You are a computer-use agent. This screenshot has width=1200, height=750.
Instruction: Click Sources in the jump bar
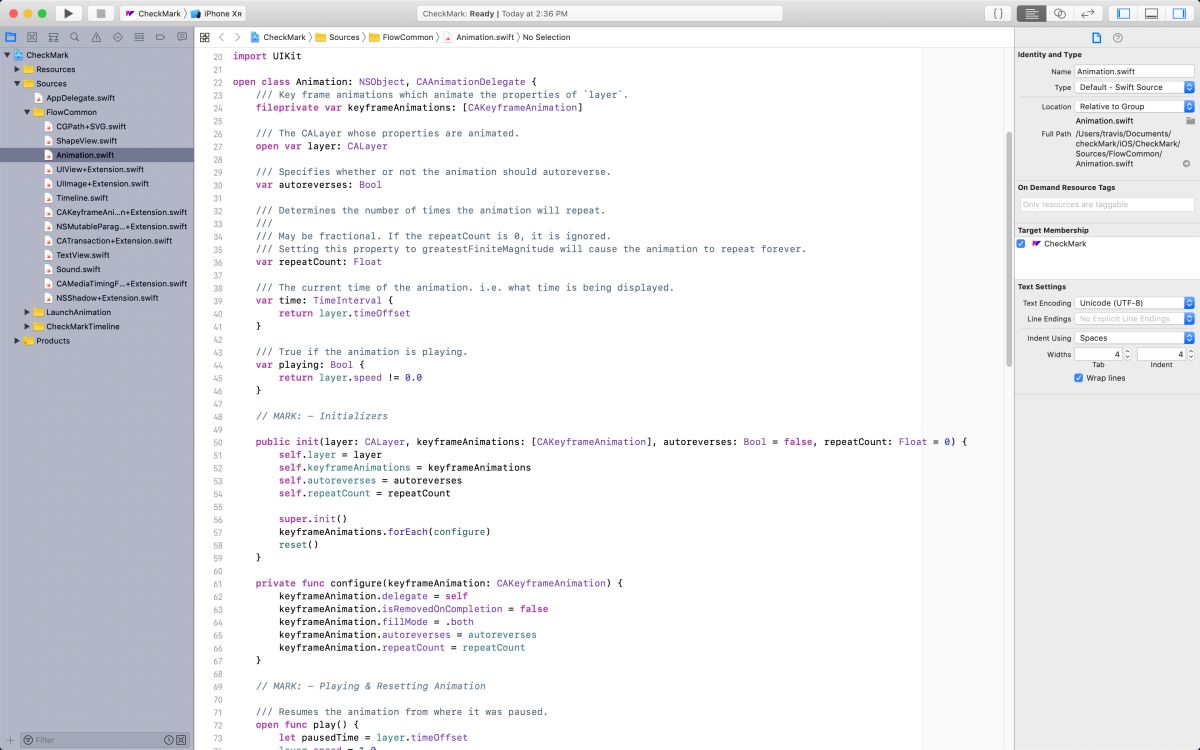[337, 37]
